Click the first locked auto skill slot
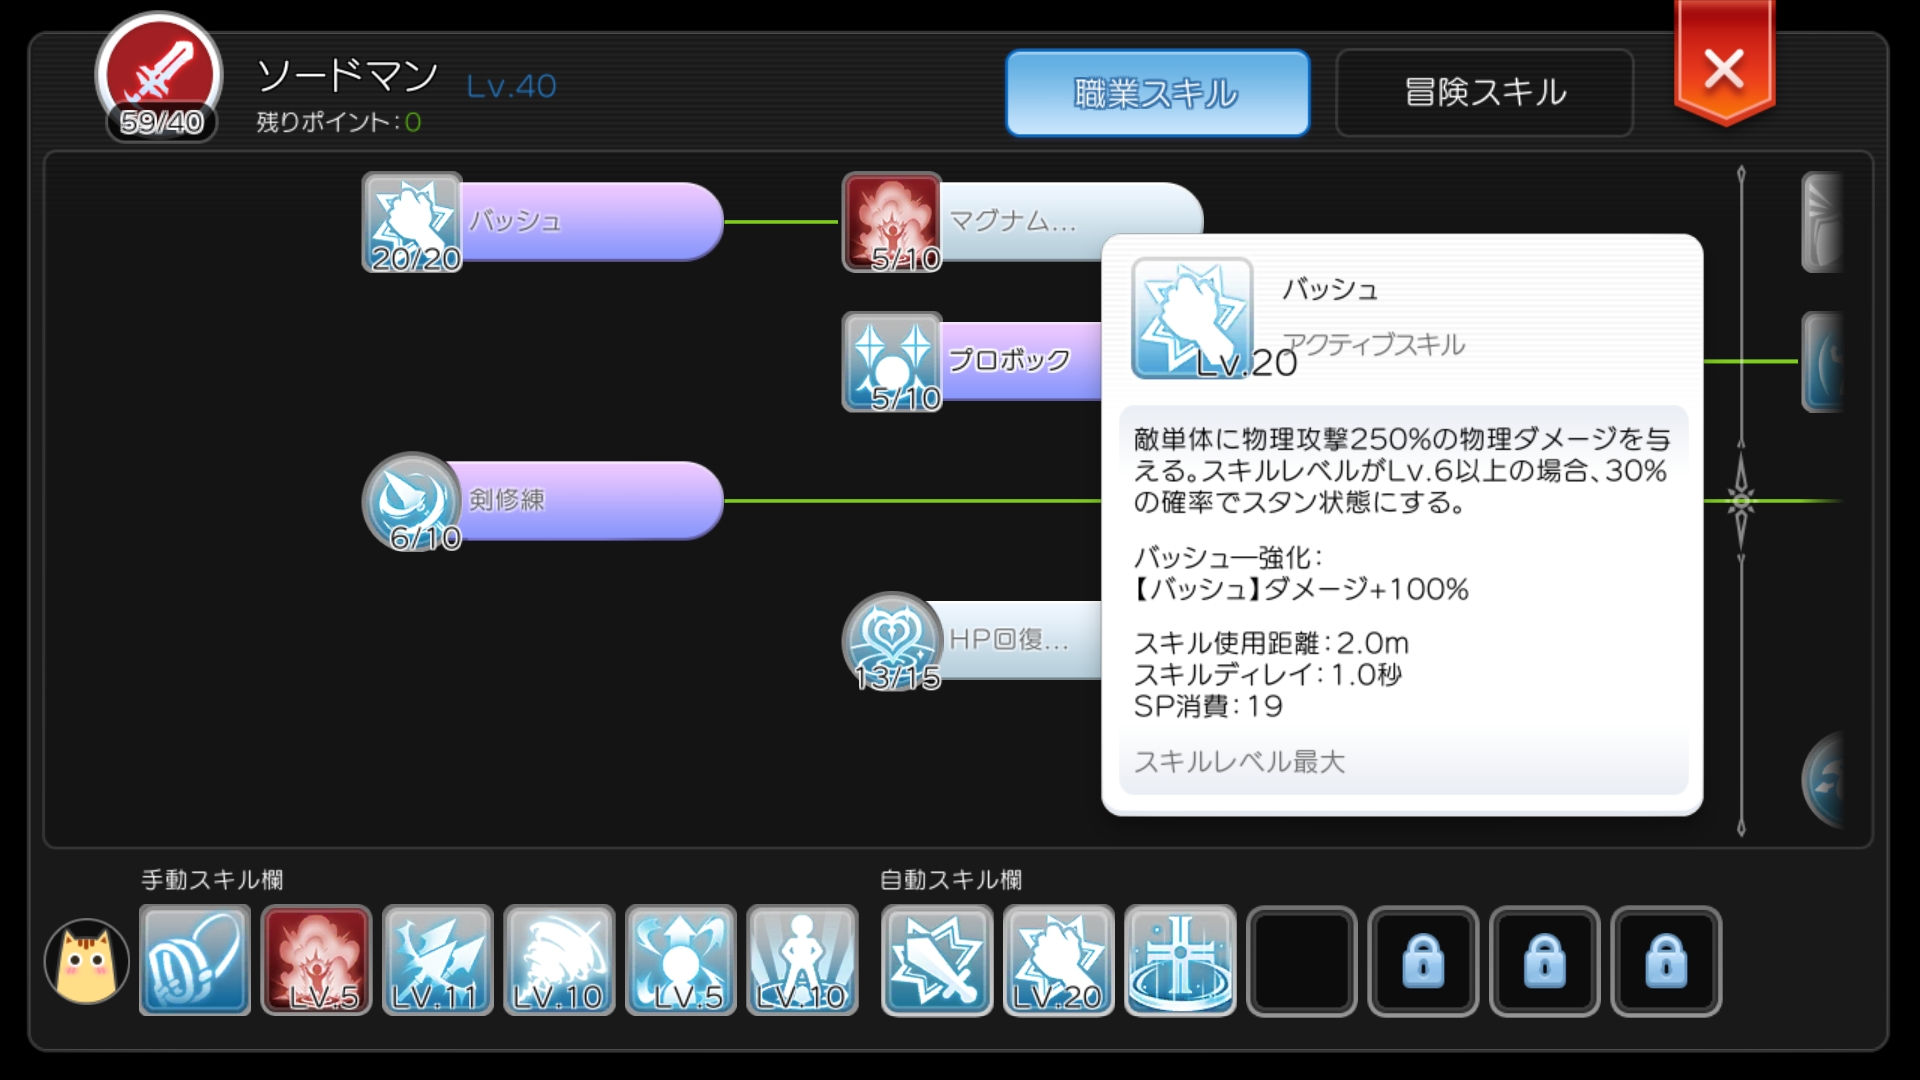The width and height of the screenshot is (1920, 1080). [1424, 961]
